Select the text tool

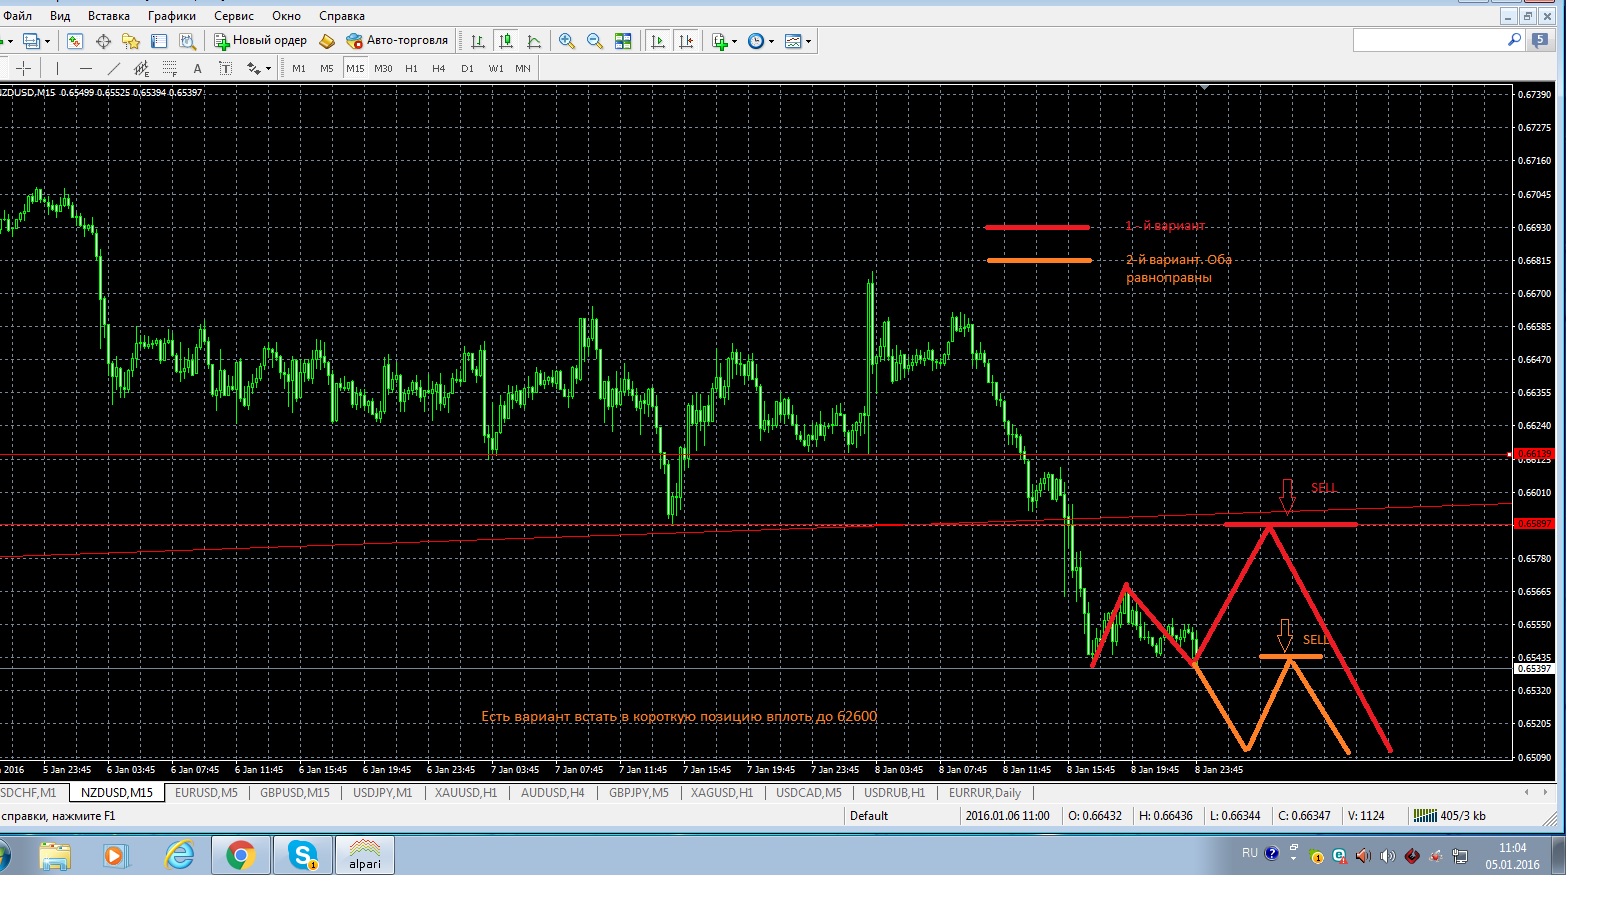197,68
